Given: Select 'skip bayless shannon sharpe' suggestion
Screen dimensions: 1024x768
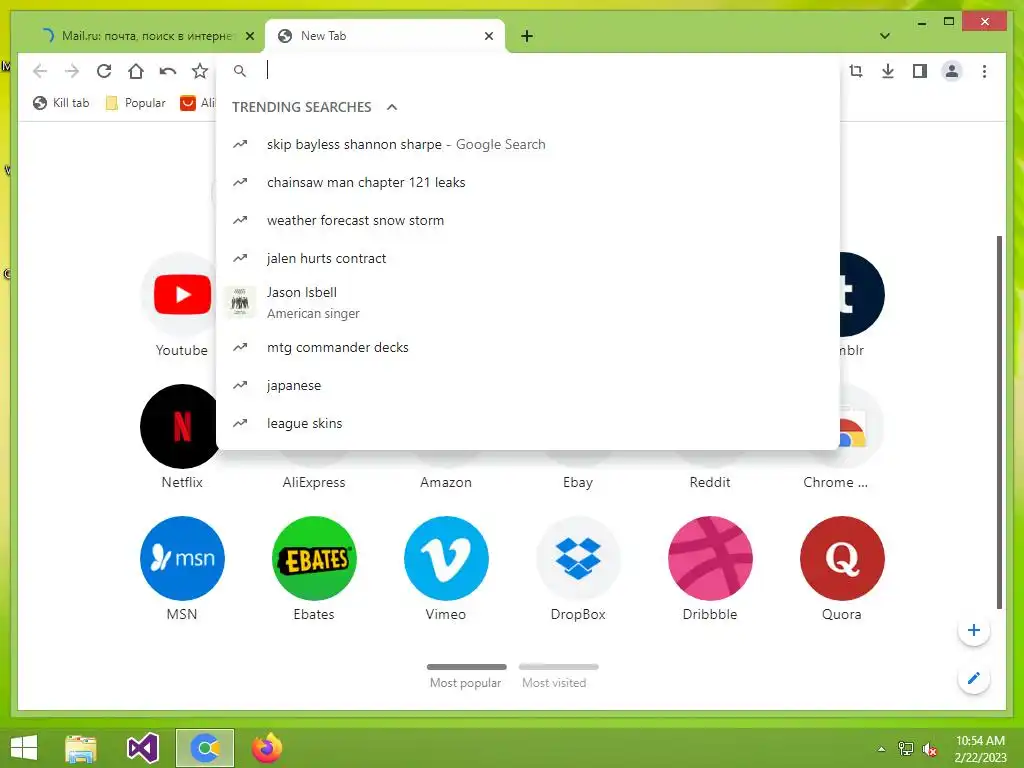Looking at the screenshot, I should pyautogui.click(x=528, y=144).
